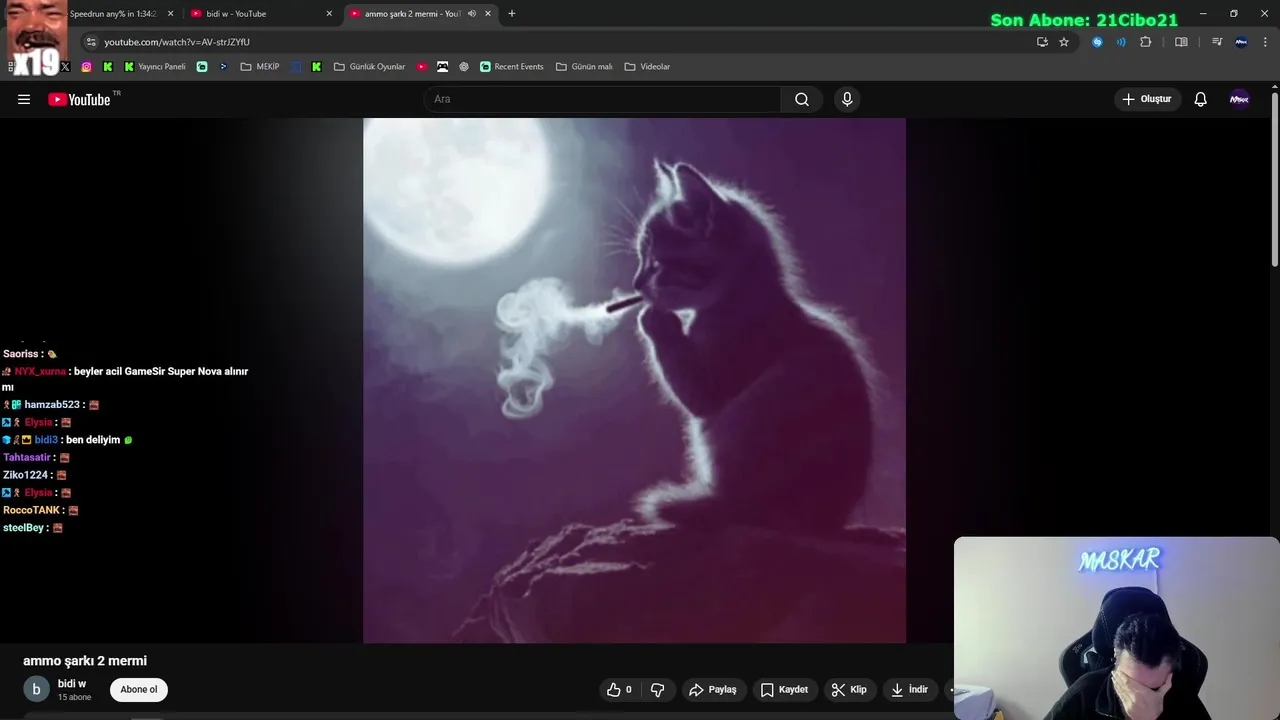Open the YouTube notifications bell

click(1201, 99)
